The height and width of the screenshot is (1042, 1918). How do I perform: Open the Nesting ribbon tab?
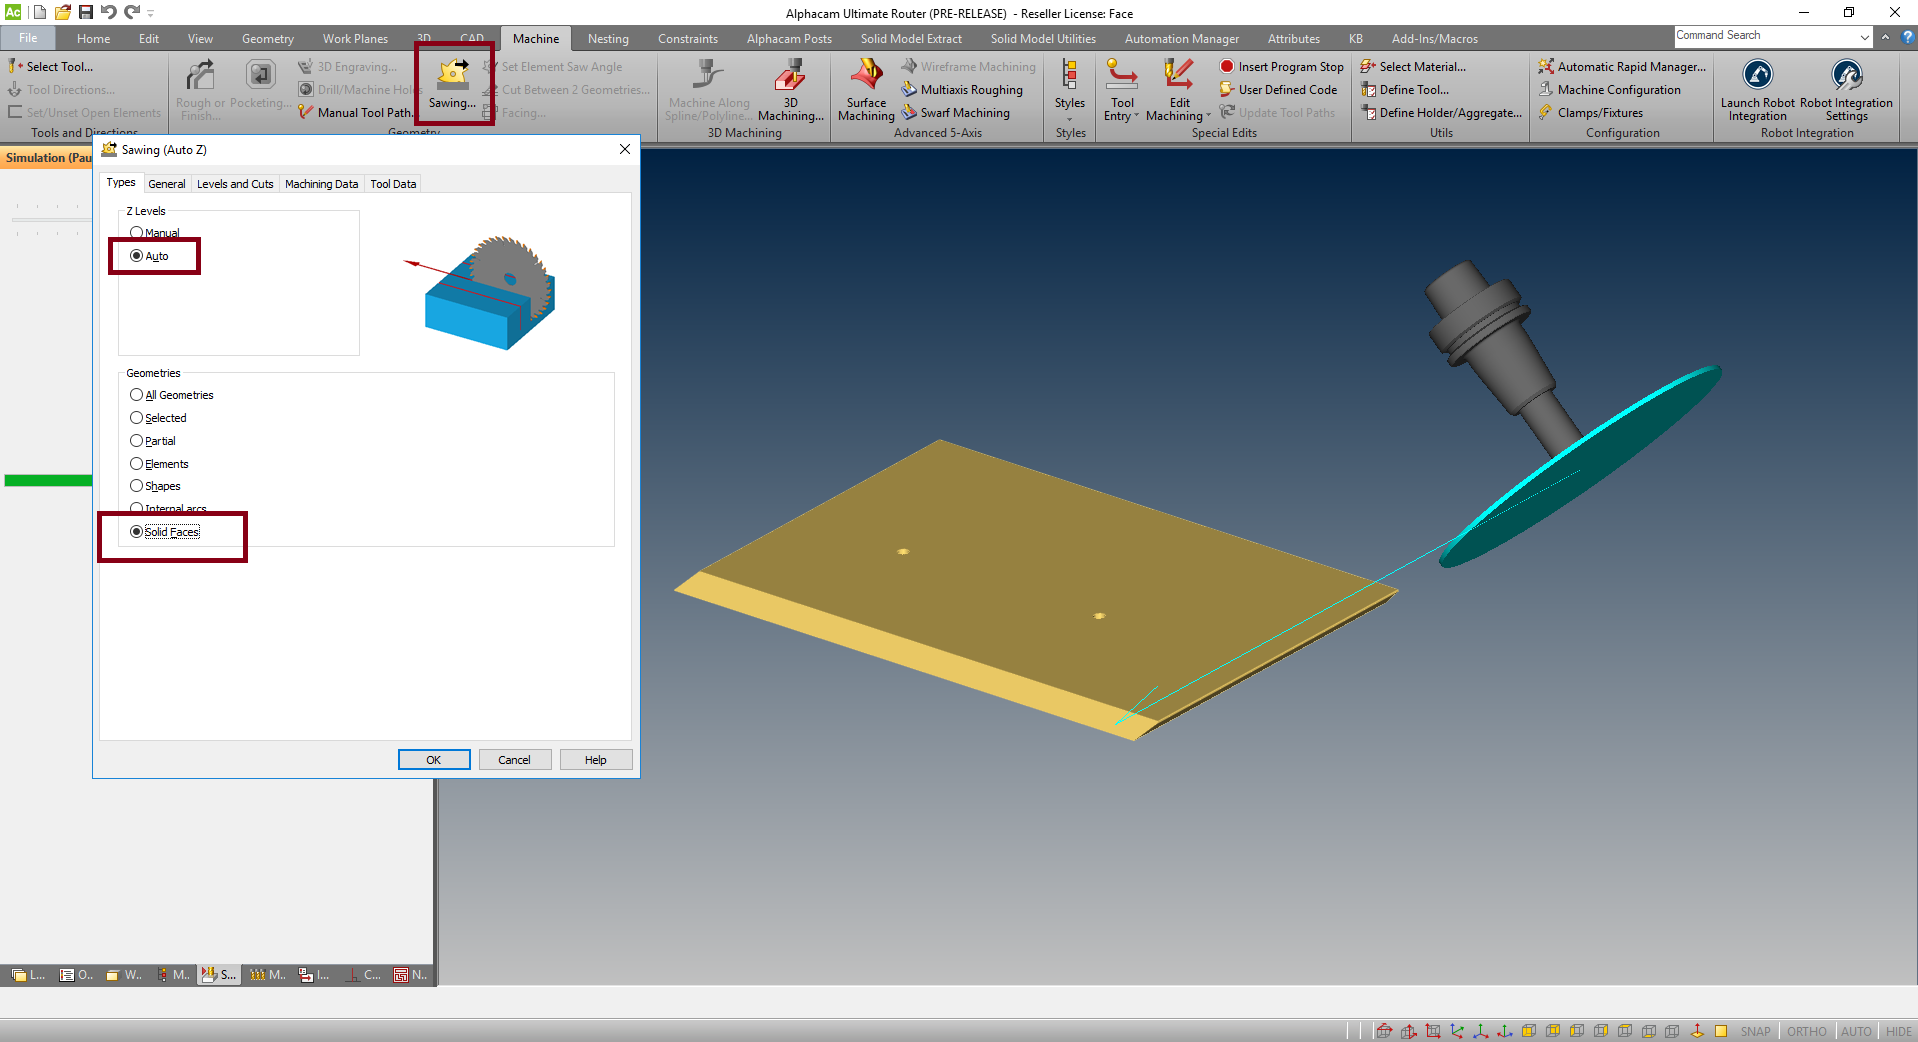[608, 39]
